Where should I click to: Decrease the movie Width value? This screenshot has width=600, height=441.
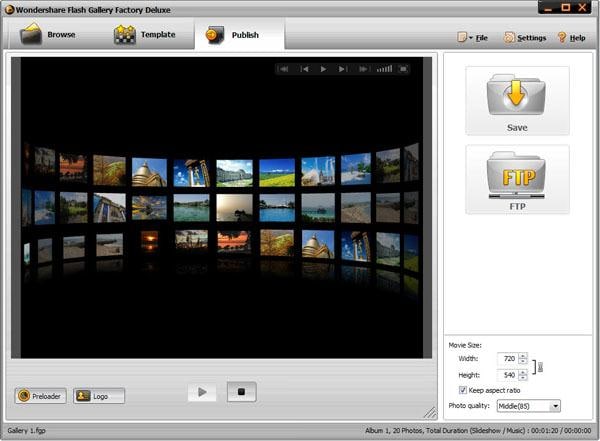pyautogui.click(x=523, y=361)
